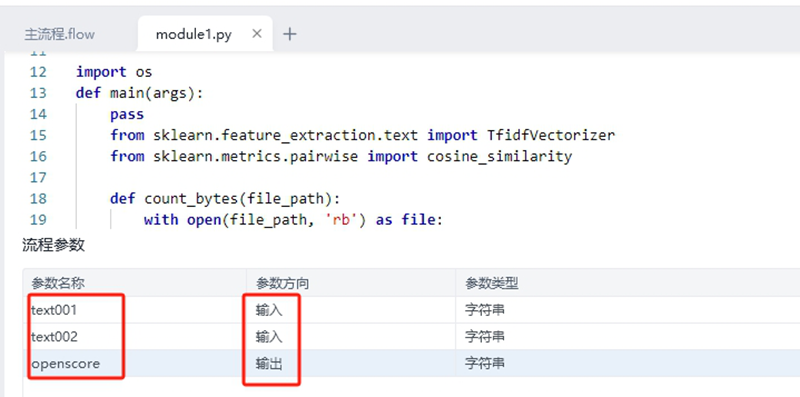The width and height of the screenshot is (800, 397).
Task: Click 输出 direction cell for openscore
Action: tap(352, 364)
